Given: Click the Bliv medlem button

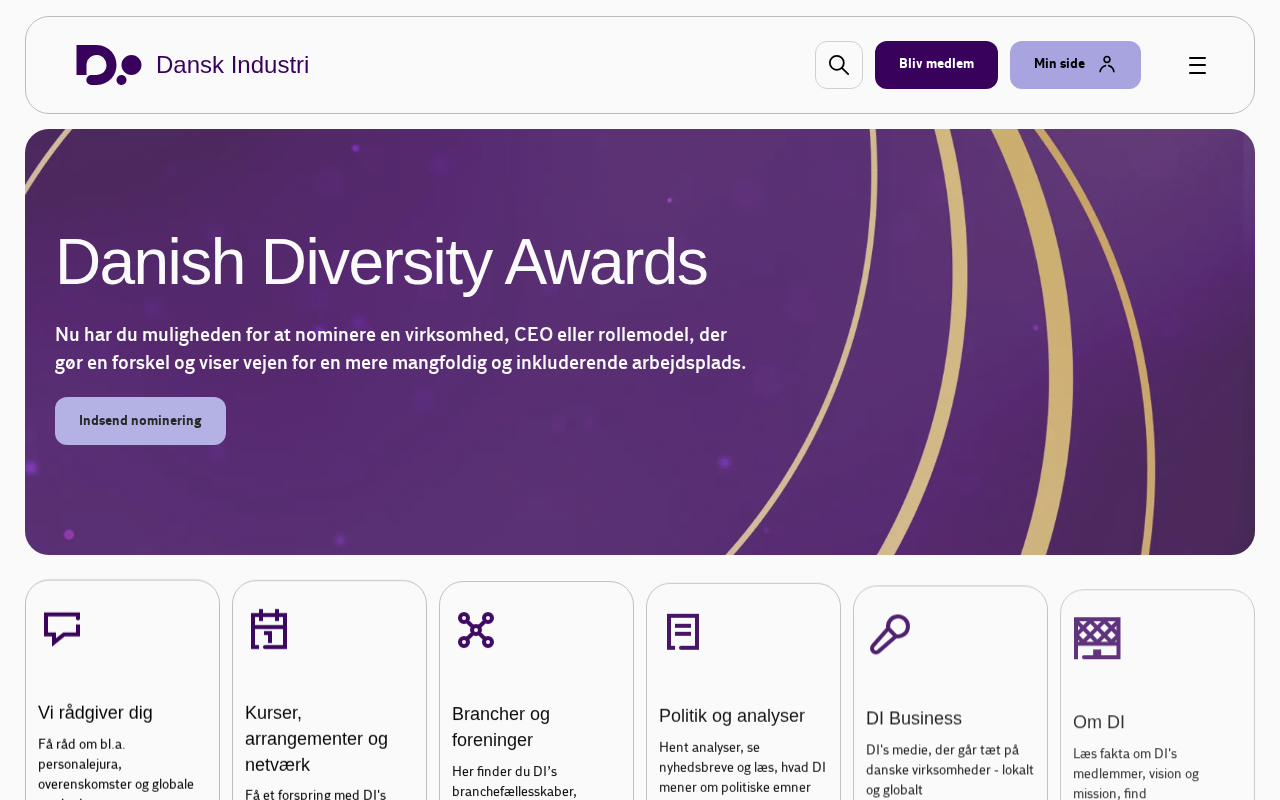Looking at the screenshot, I should click(x=936, y=65).
